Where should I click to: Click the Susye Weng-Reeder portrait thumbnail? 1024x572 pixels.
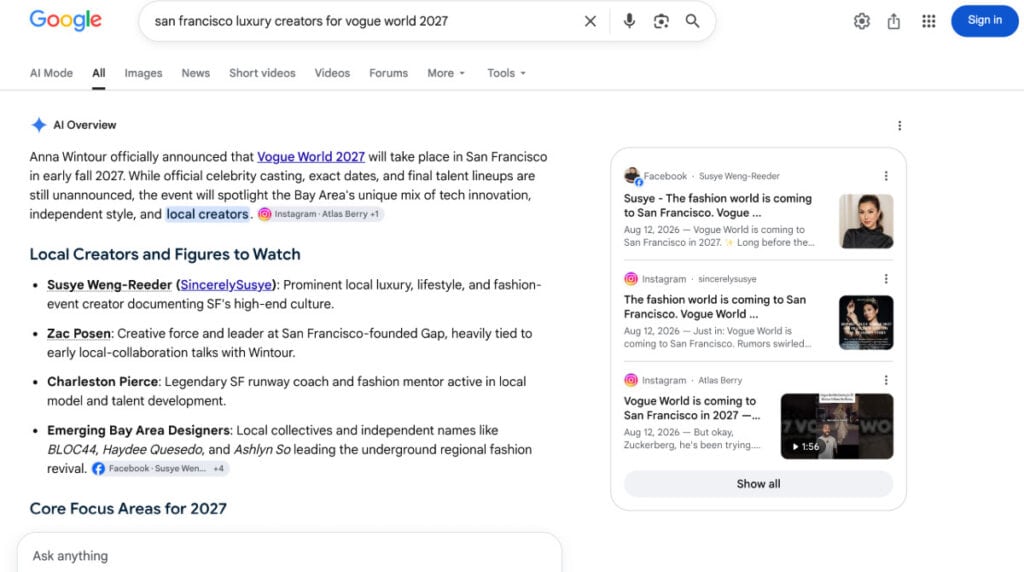coord(866,221)
